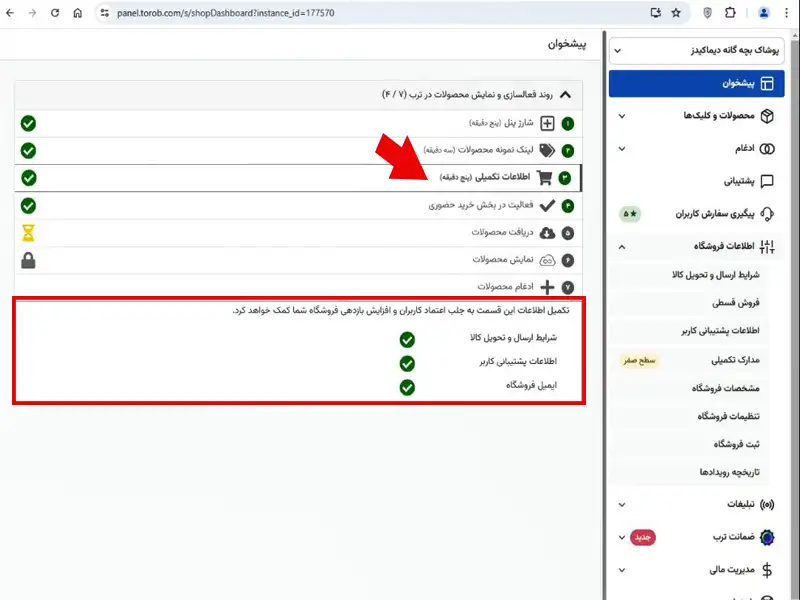Select step 5 دریافت محصولات row
The width and height of the screenshot is (800, 600).
[298, 233]
